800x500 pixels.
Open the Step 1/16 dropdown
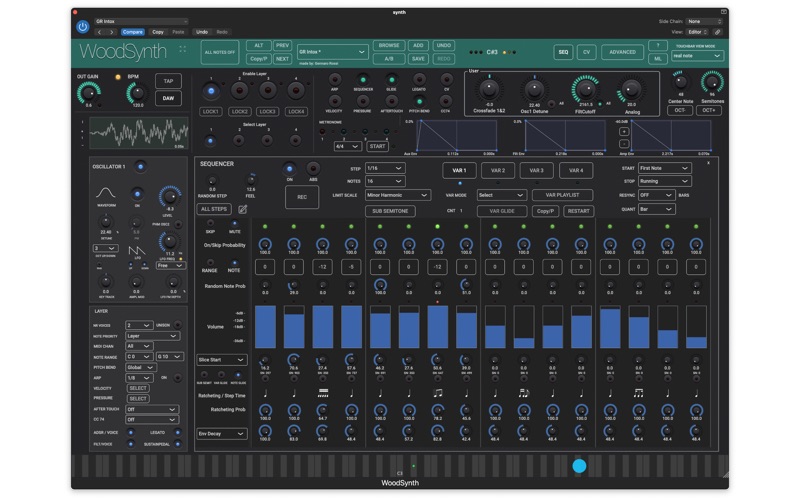(x=385, y=168)
